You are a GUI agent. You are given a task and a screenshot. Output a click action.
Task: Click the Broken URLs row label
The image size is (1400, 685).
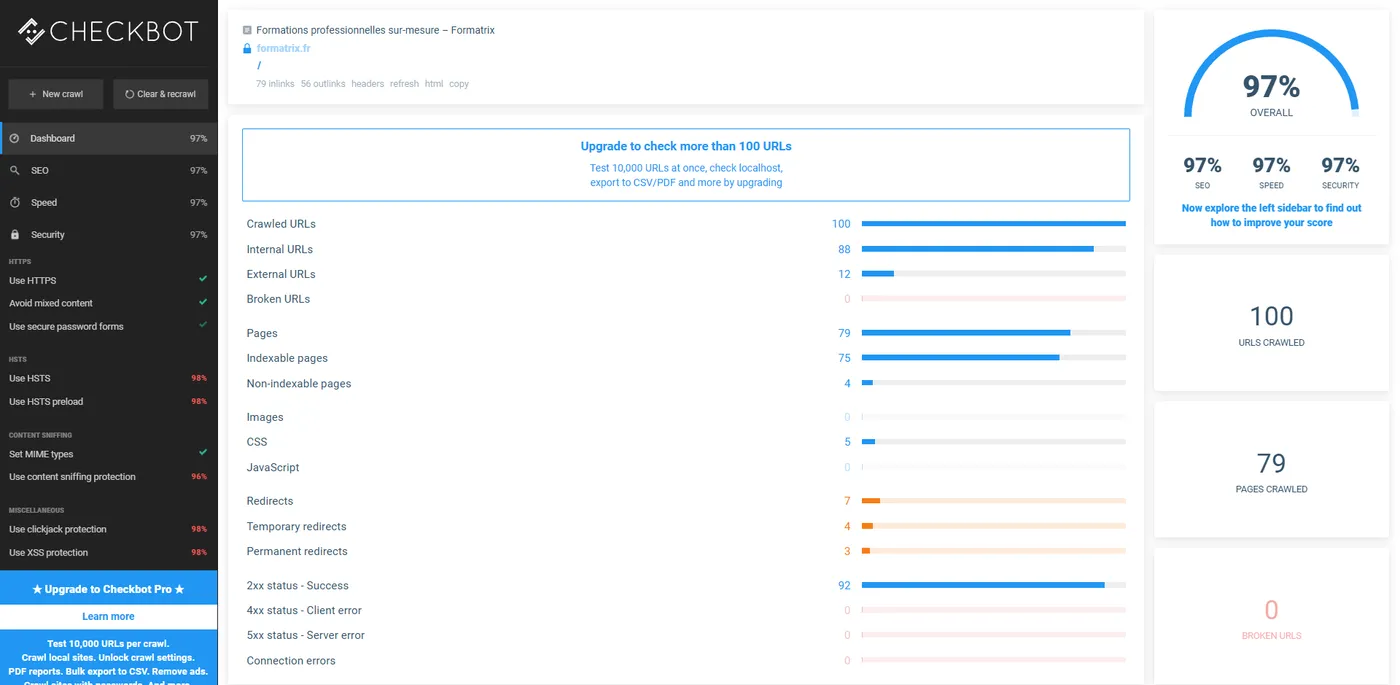278,299
